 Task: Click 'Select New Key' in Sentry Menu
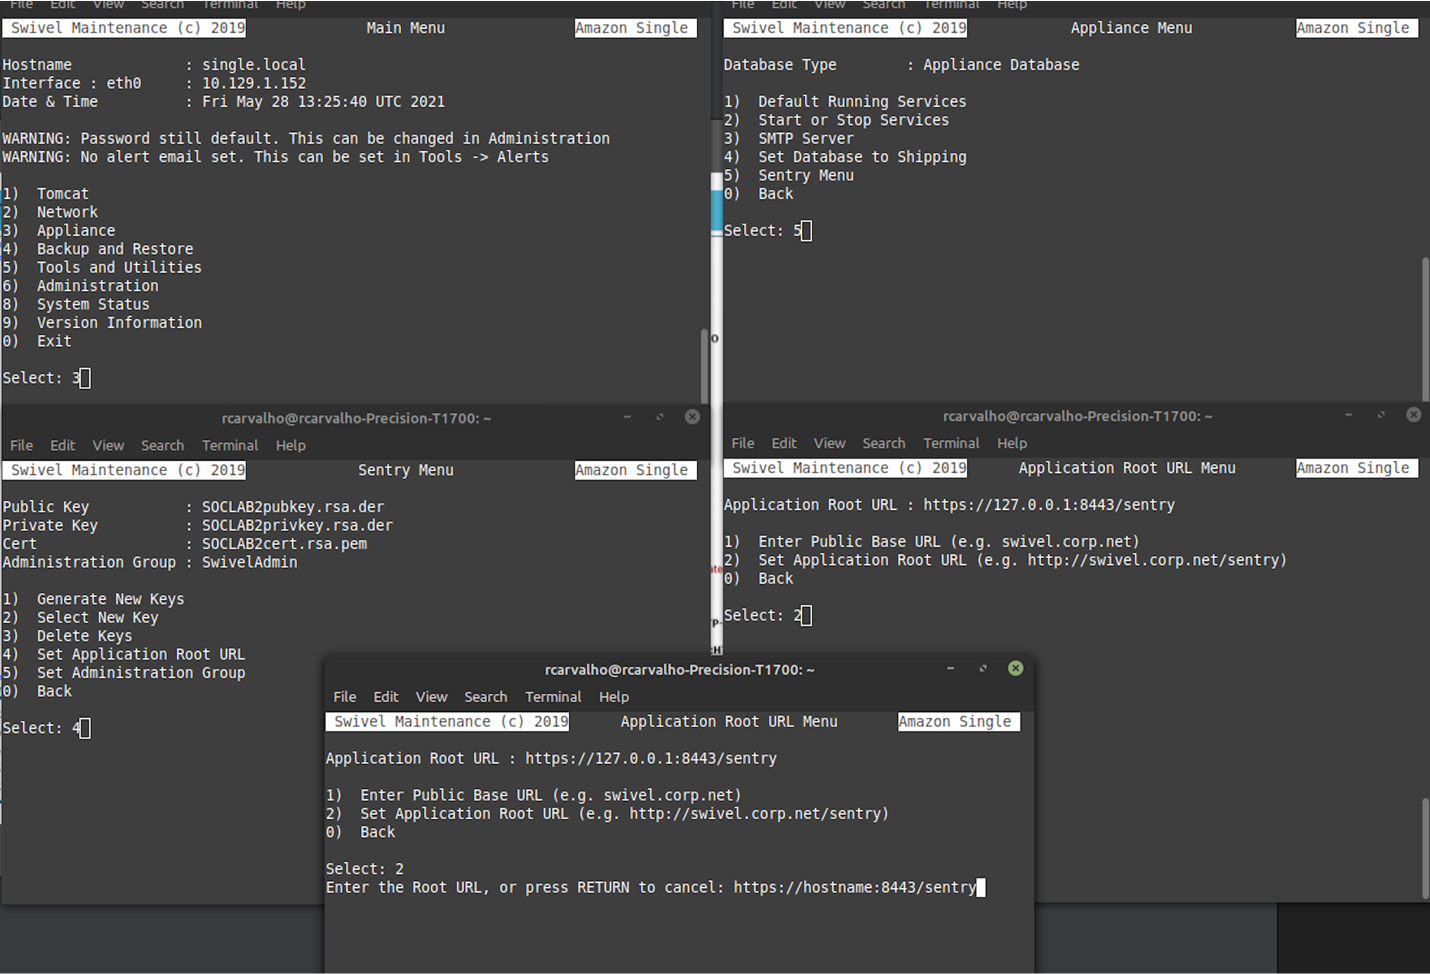(97, 618)
